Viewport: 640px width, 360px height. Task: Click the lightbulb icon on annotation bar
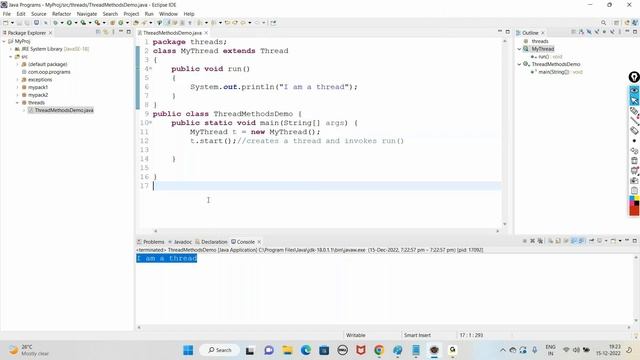click(634, 77)
